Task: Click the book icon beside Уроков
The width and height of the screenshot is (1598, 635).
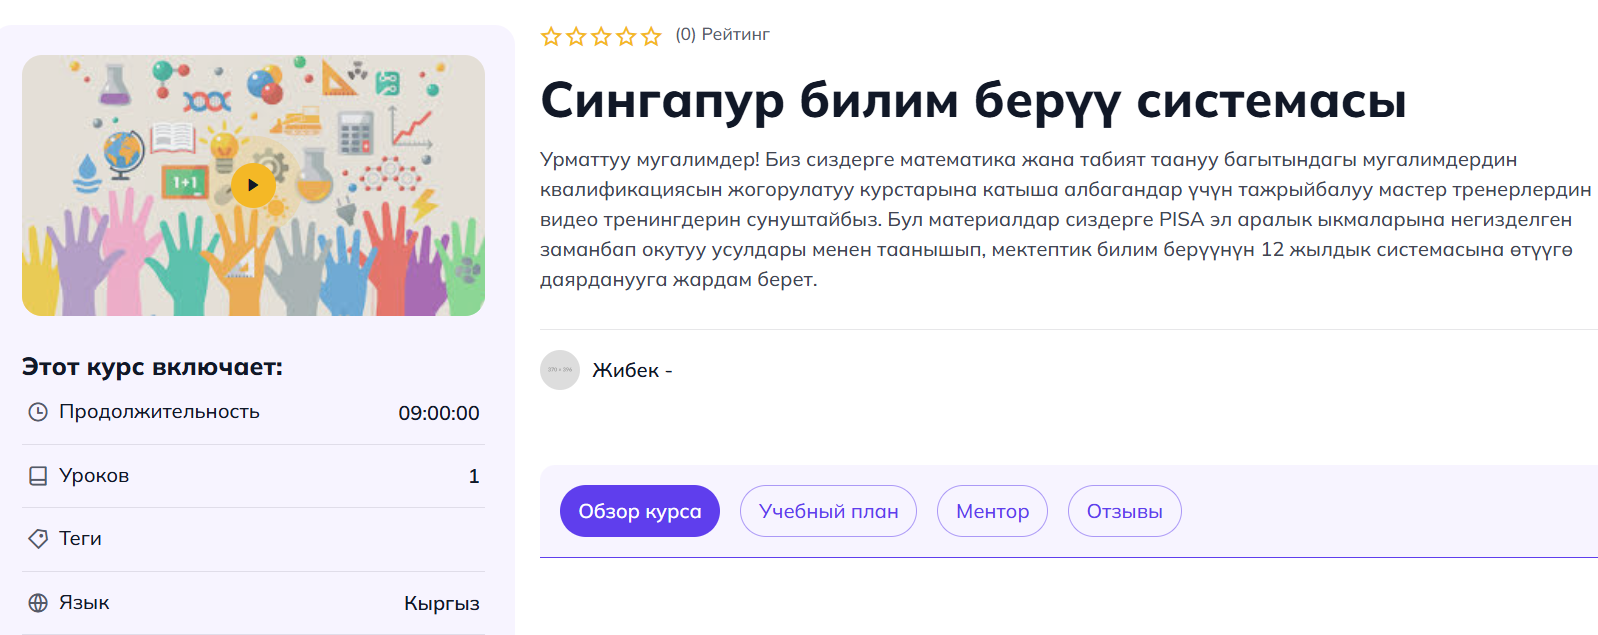Action: (38, 476)
